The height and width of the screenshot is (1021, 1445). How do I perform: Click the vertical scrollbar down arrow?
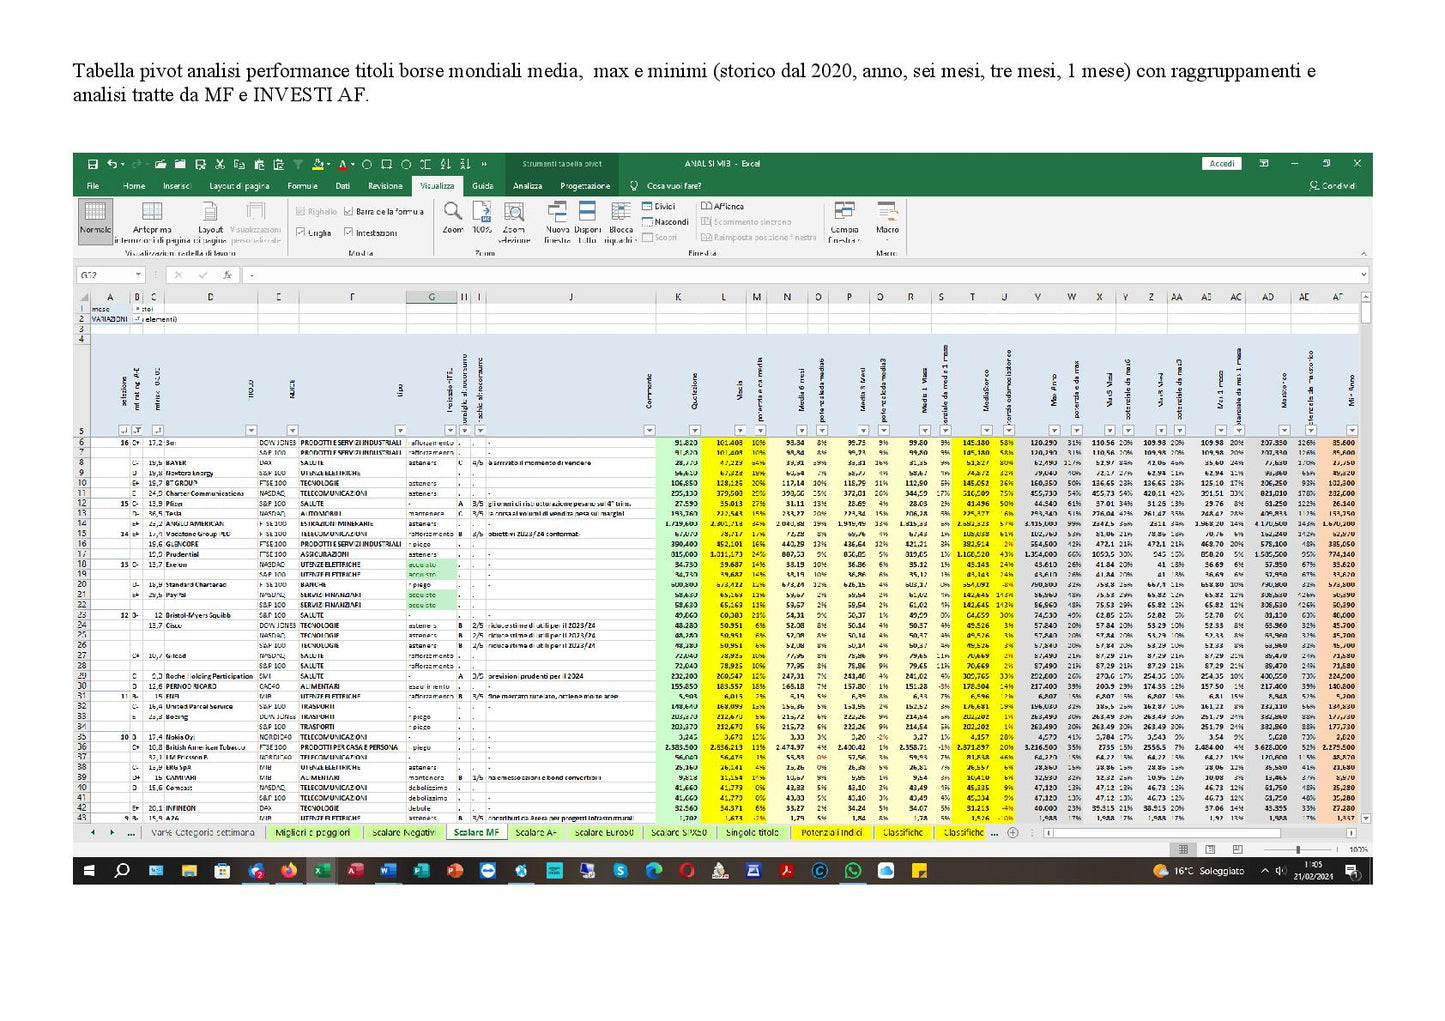coord(1365,819)
